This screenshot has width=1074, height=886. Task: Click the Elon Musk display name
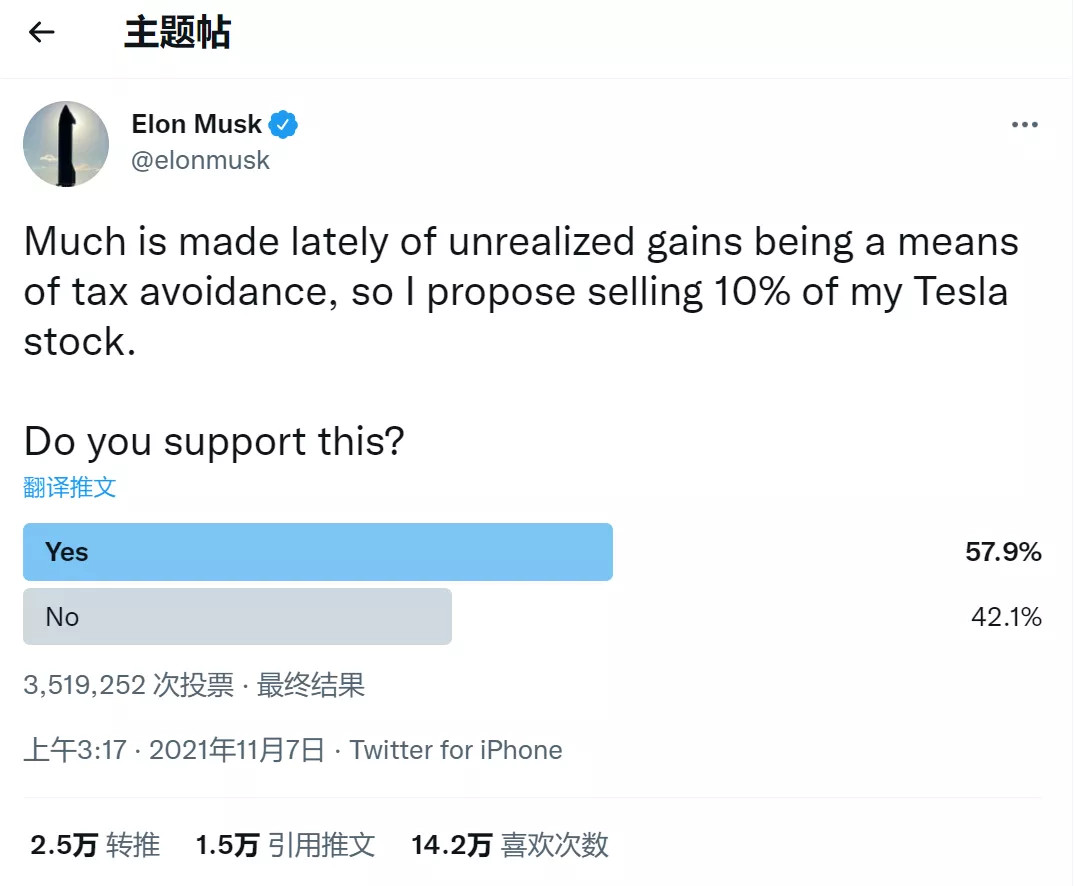tap(197, 124)
